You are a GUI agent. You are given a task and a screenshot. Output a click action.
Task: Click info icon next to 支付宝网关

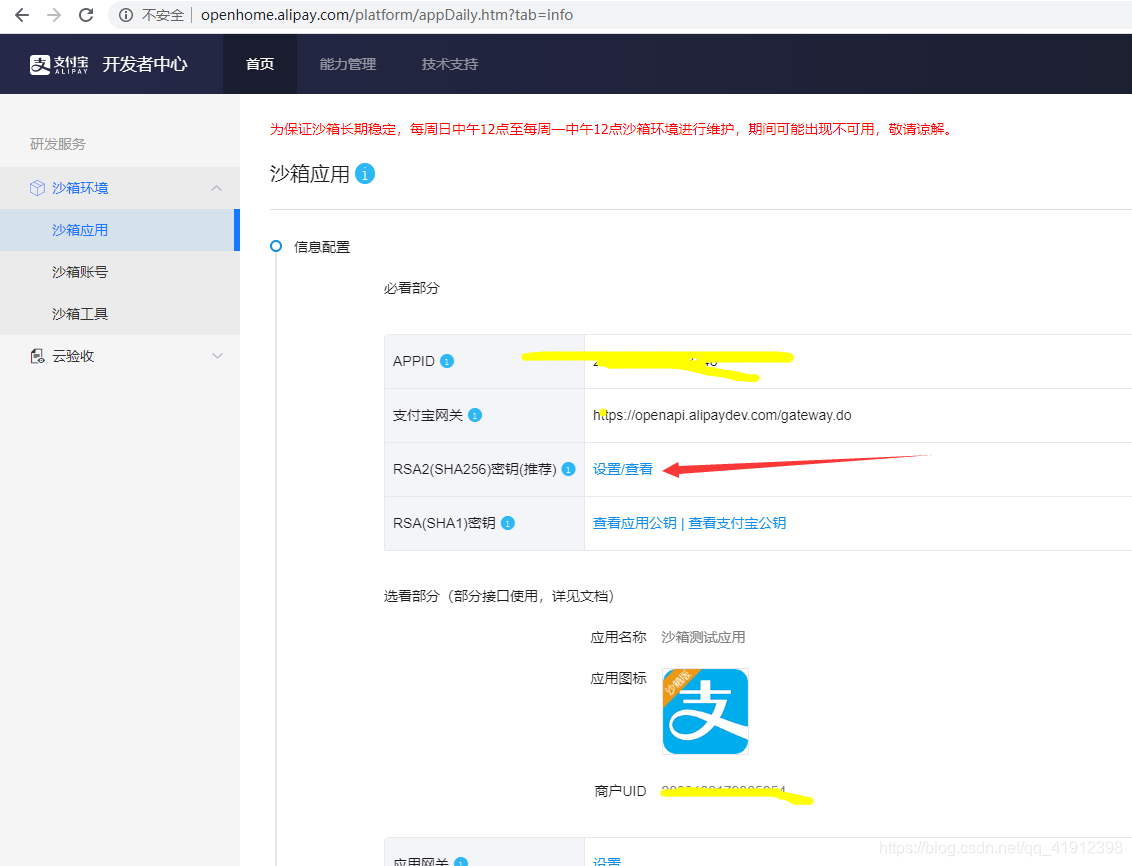pos(475,416)
